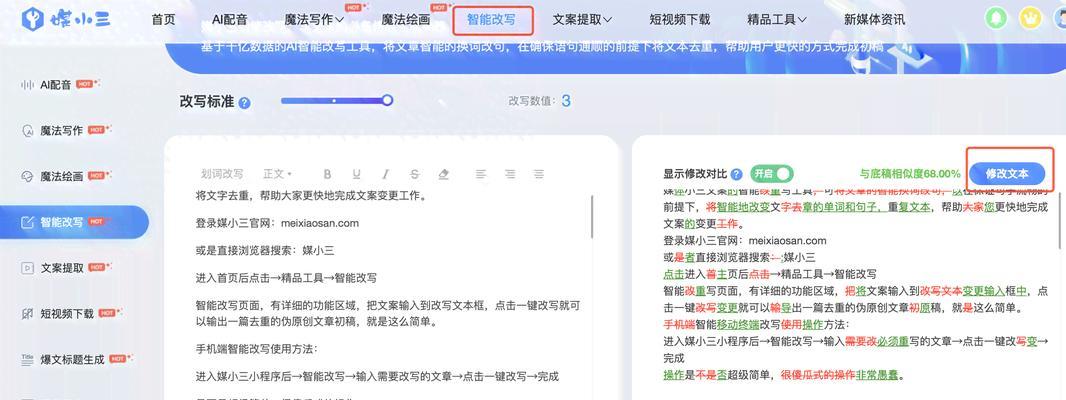Align text left in editor
Image resolution: width=1066 pixels, height=400 pixels.
[481, 174]
